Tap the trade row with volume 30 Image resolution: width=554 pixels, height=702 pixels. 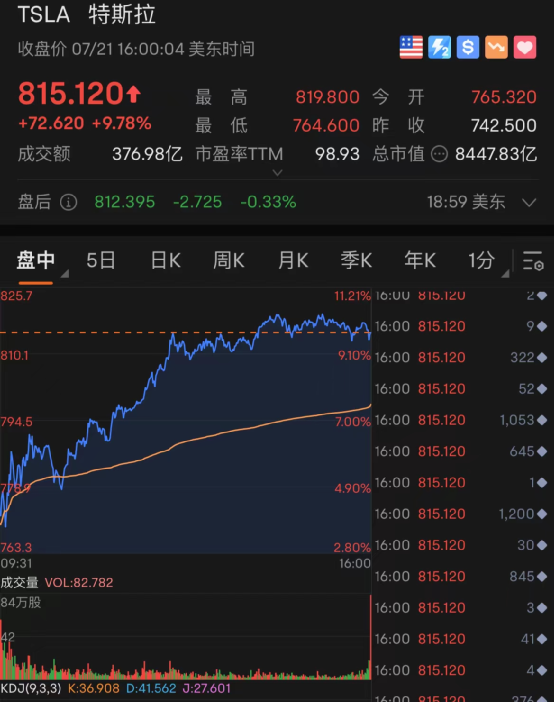pyautogui.click(x=461, y=545)
